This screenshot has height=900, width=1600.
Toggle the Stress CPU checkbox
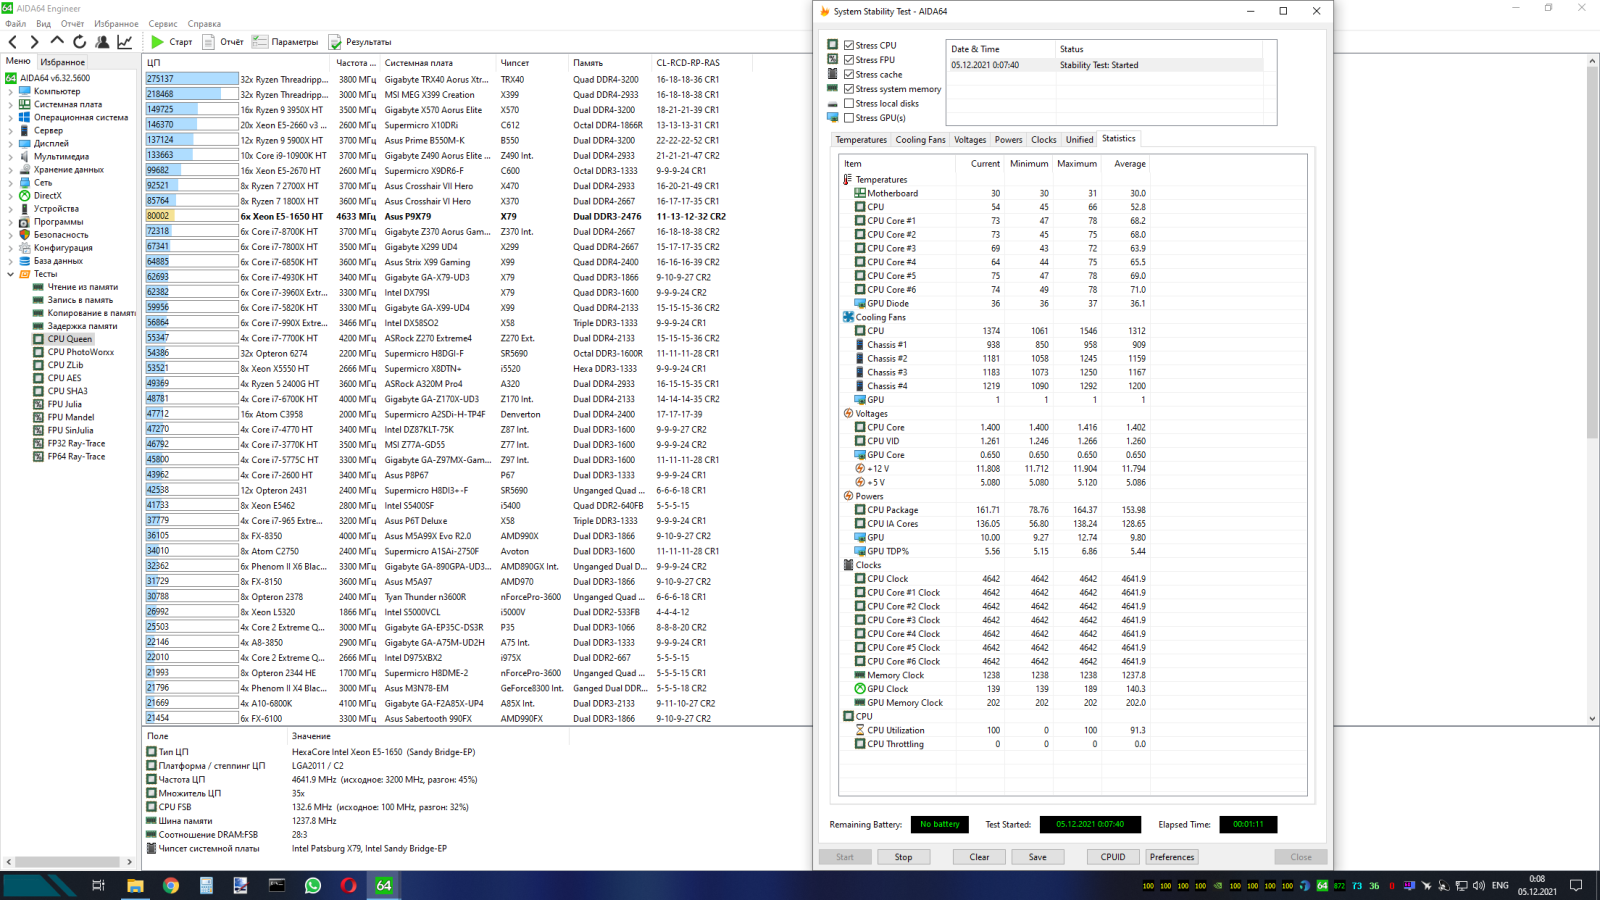(849, 45)
